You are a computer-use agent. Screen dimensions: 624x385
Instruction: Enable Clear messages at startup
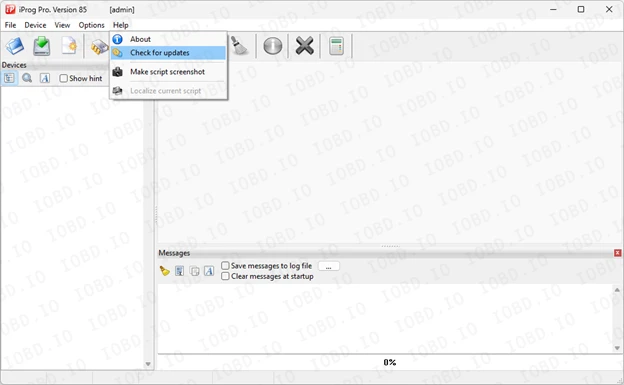[x=225, y=276]
